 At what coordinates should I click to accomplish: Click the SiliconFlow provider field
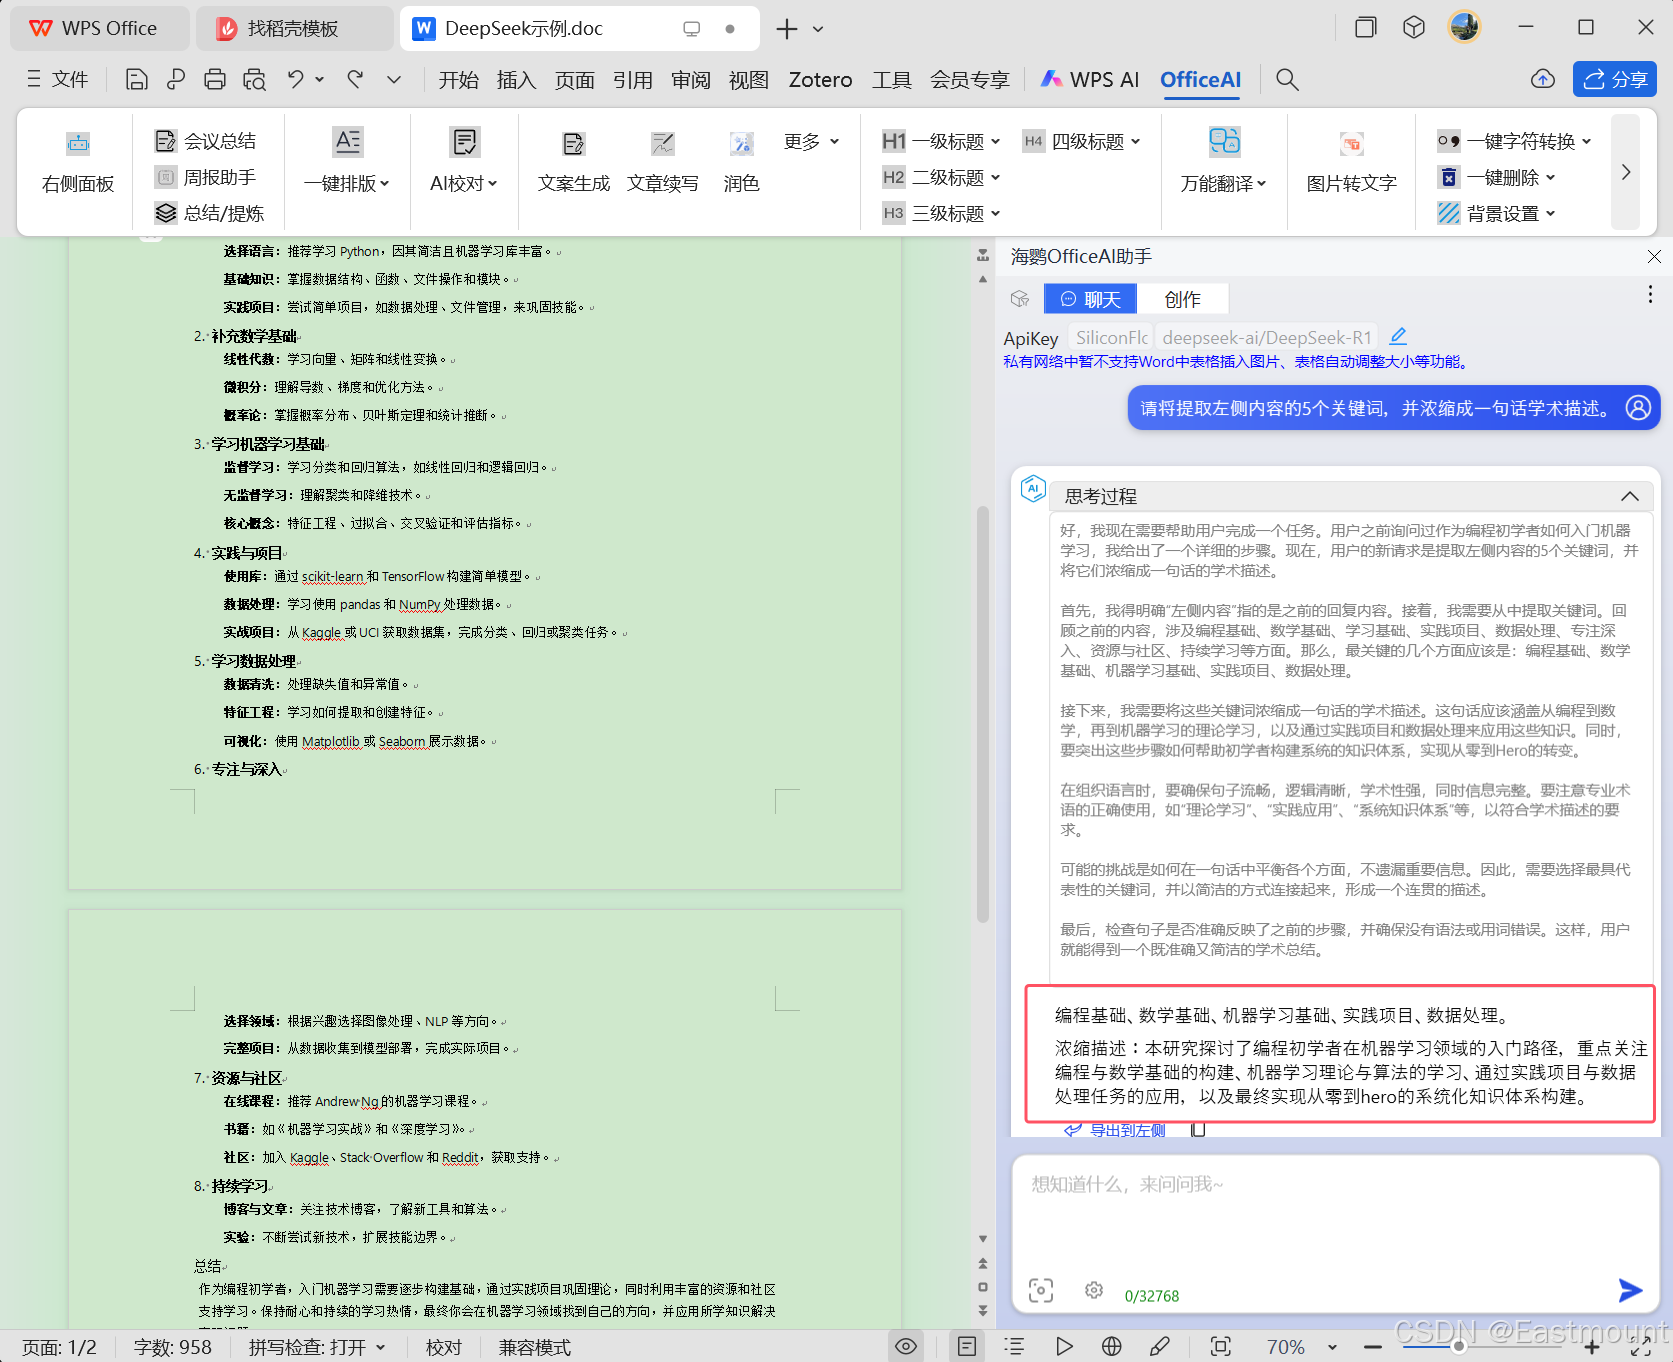1110,338
